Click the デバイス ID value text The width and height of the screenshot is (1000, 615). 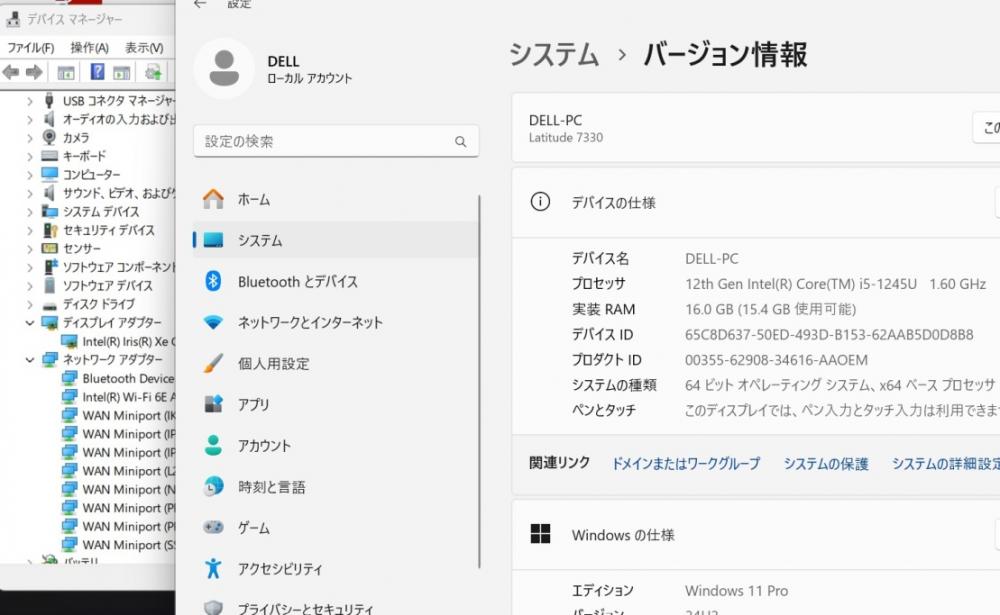(x=829, y=334)
